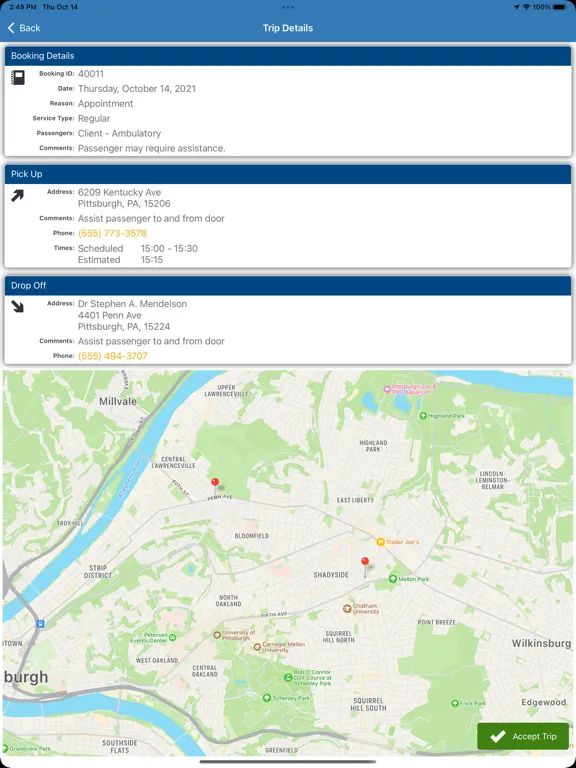Tap the Point Breeze map label

436,623
